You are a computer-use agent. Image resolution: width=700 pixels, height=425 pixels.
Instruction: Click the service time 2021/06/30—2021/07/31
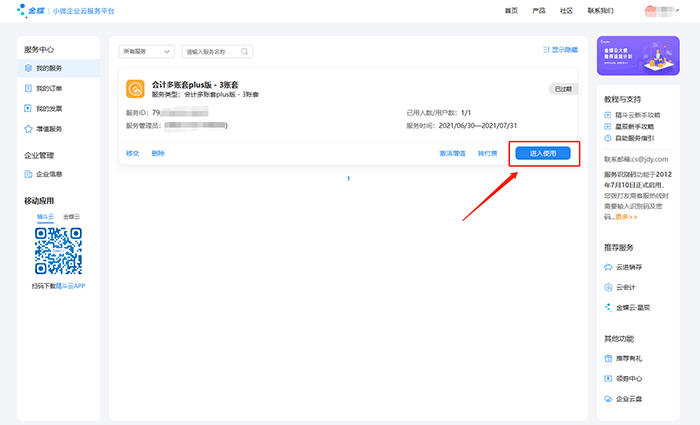coord(478,125)
